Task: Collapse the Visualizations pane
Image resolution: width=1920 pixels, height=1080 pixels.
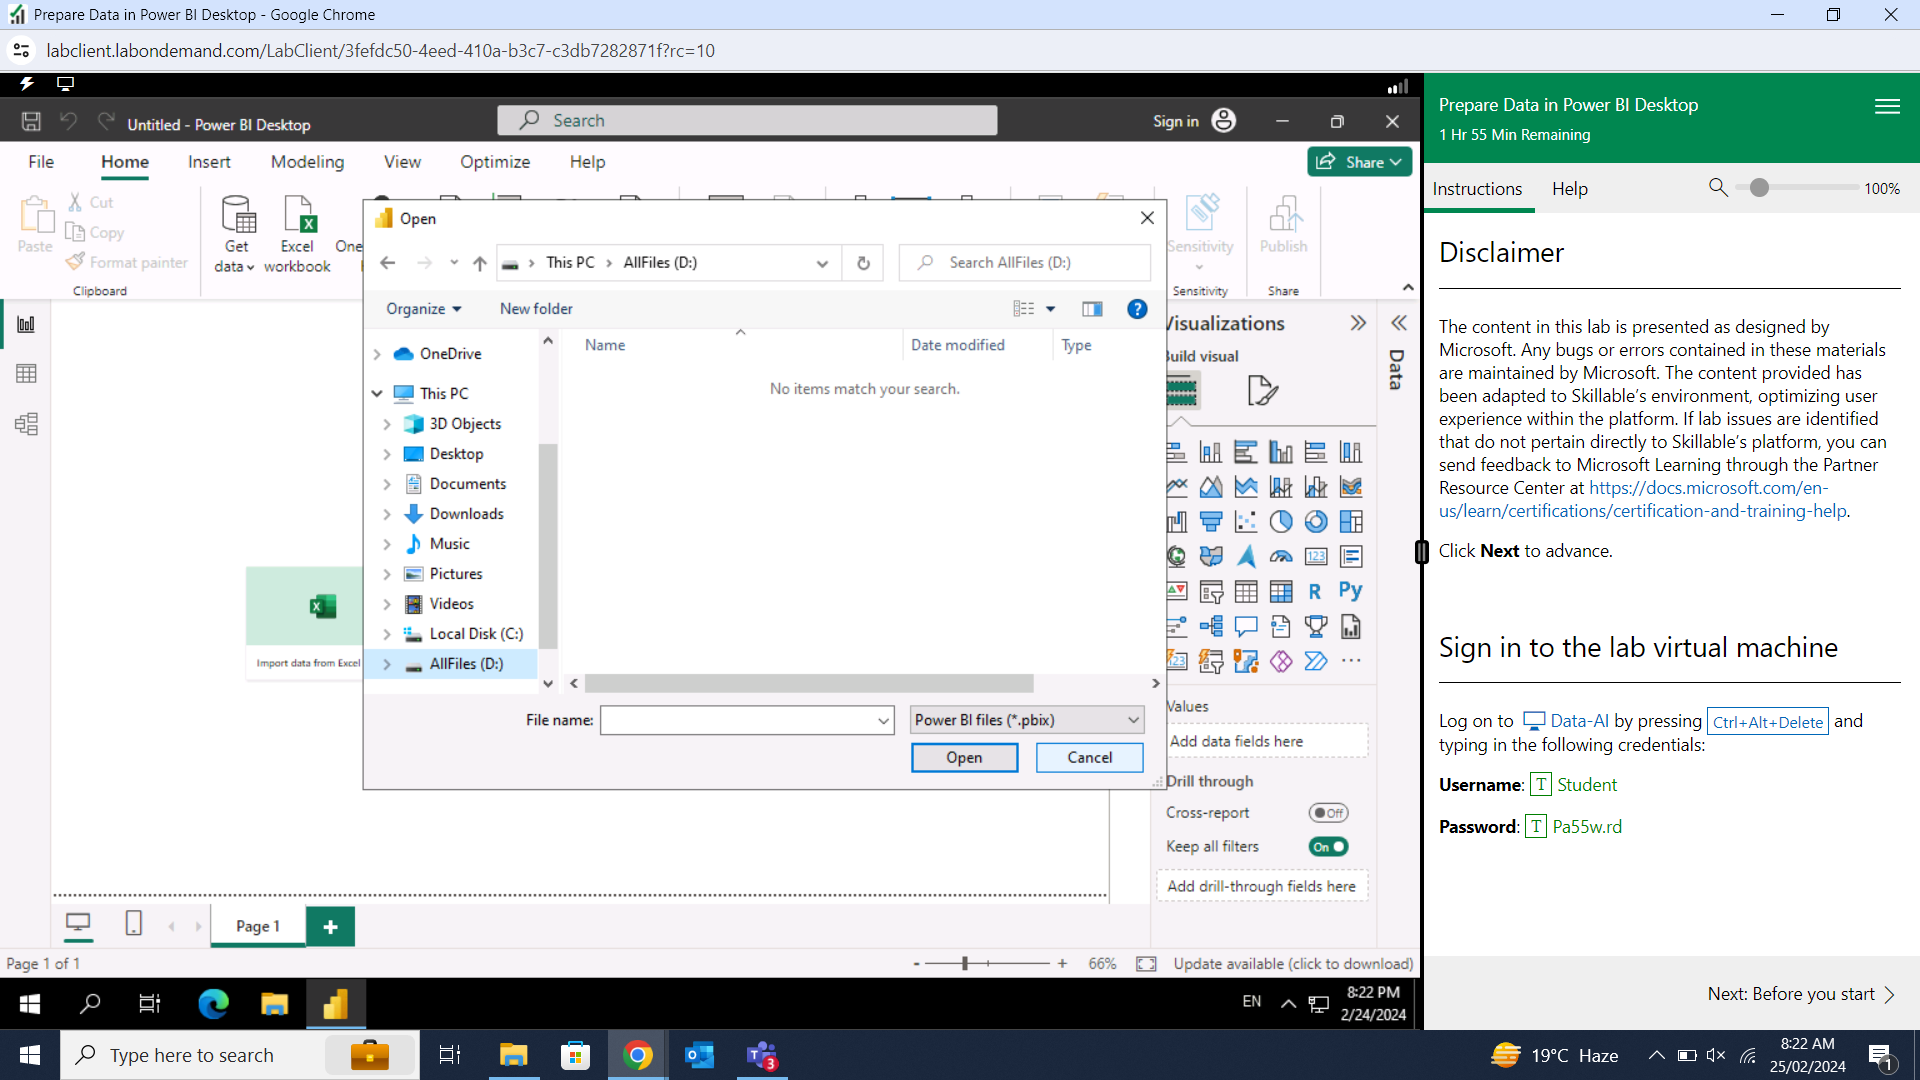Action: coord(1358,323)
